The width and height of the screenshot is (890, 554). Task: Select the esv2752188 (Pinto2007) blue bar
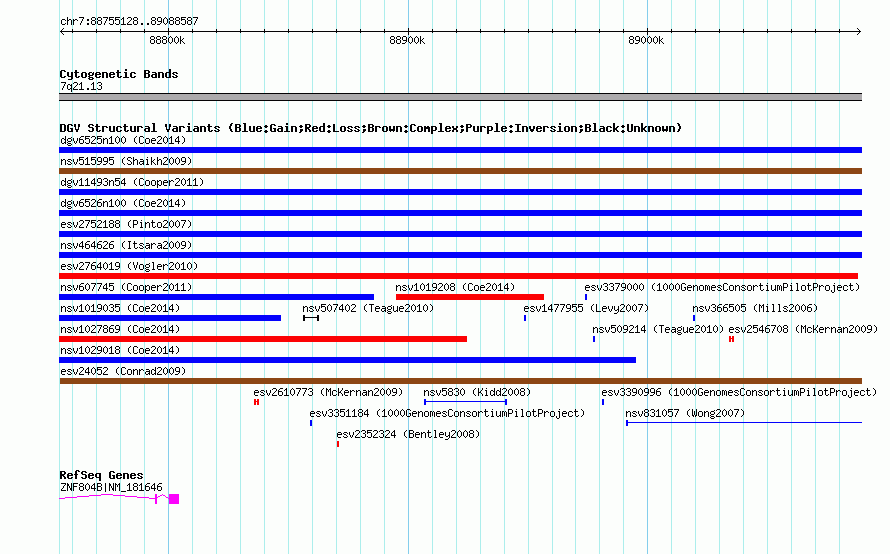460,234
